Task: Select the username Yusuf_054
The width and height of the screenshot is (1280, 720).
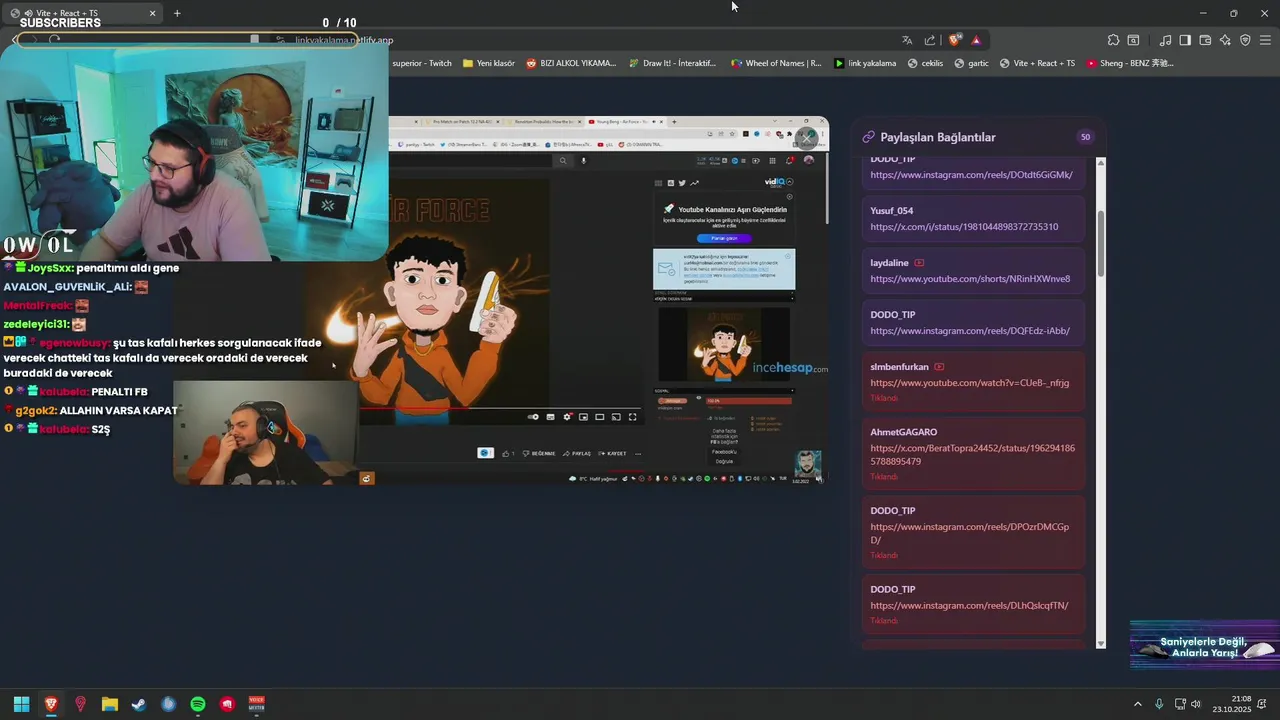Action: (892, 211)
